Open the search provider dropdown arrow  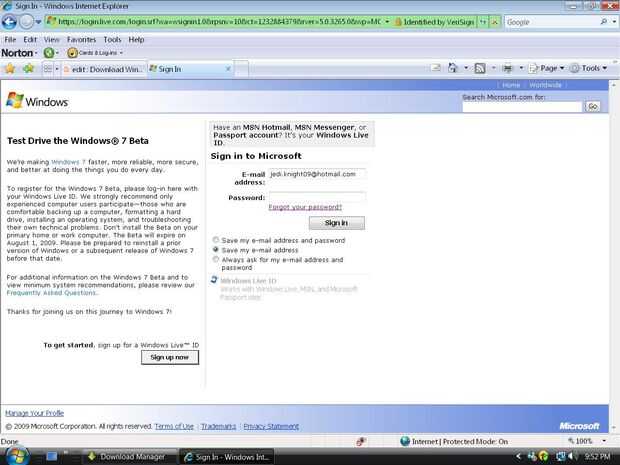coord(614,22)
